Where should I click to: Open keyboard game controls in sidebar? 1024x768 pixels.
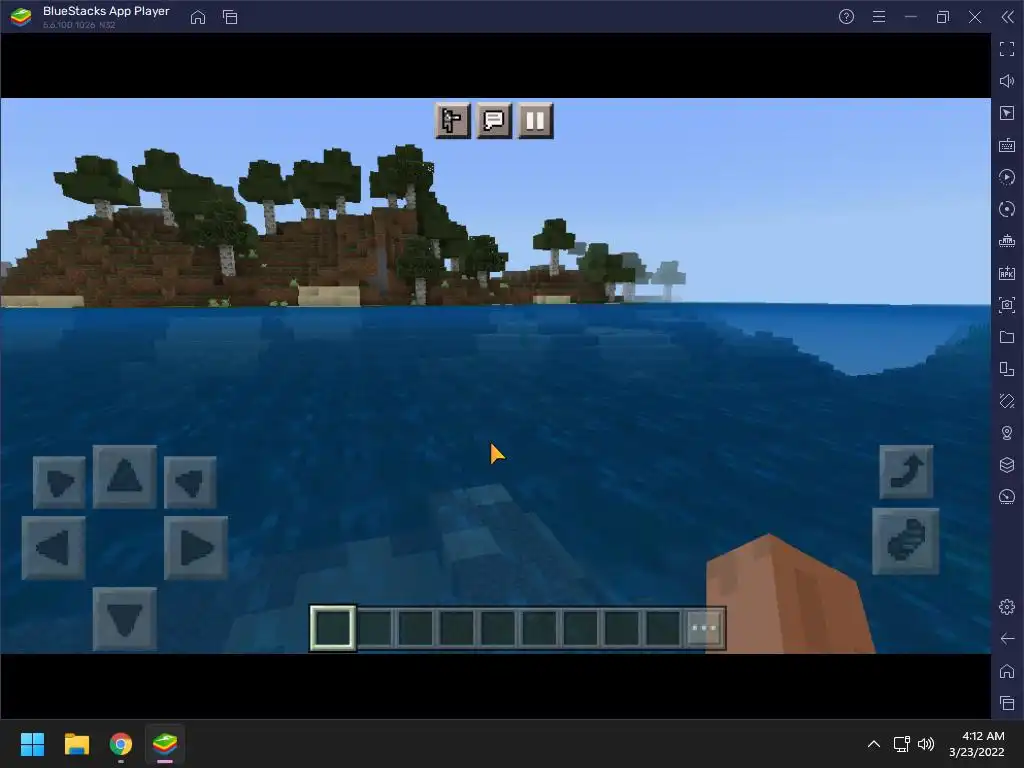(x=1007, y=145)
